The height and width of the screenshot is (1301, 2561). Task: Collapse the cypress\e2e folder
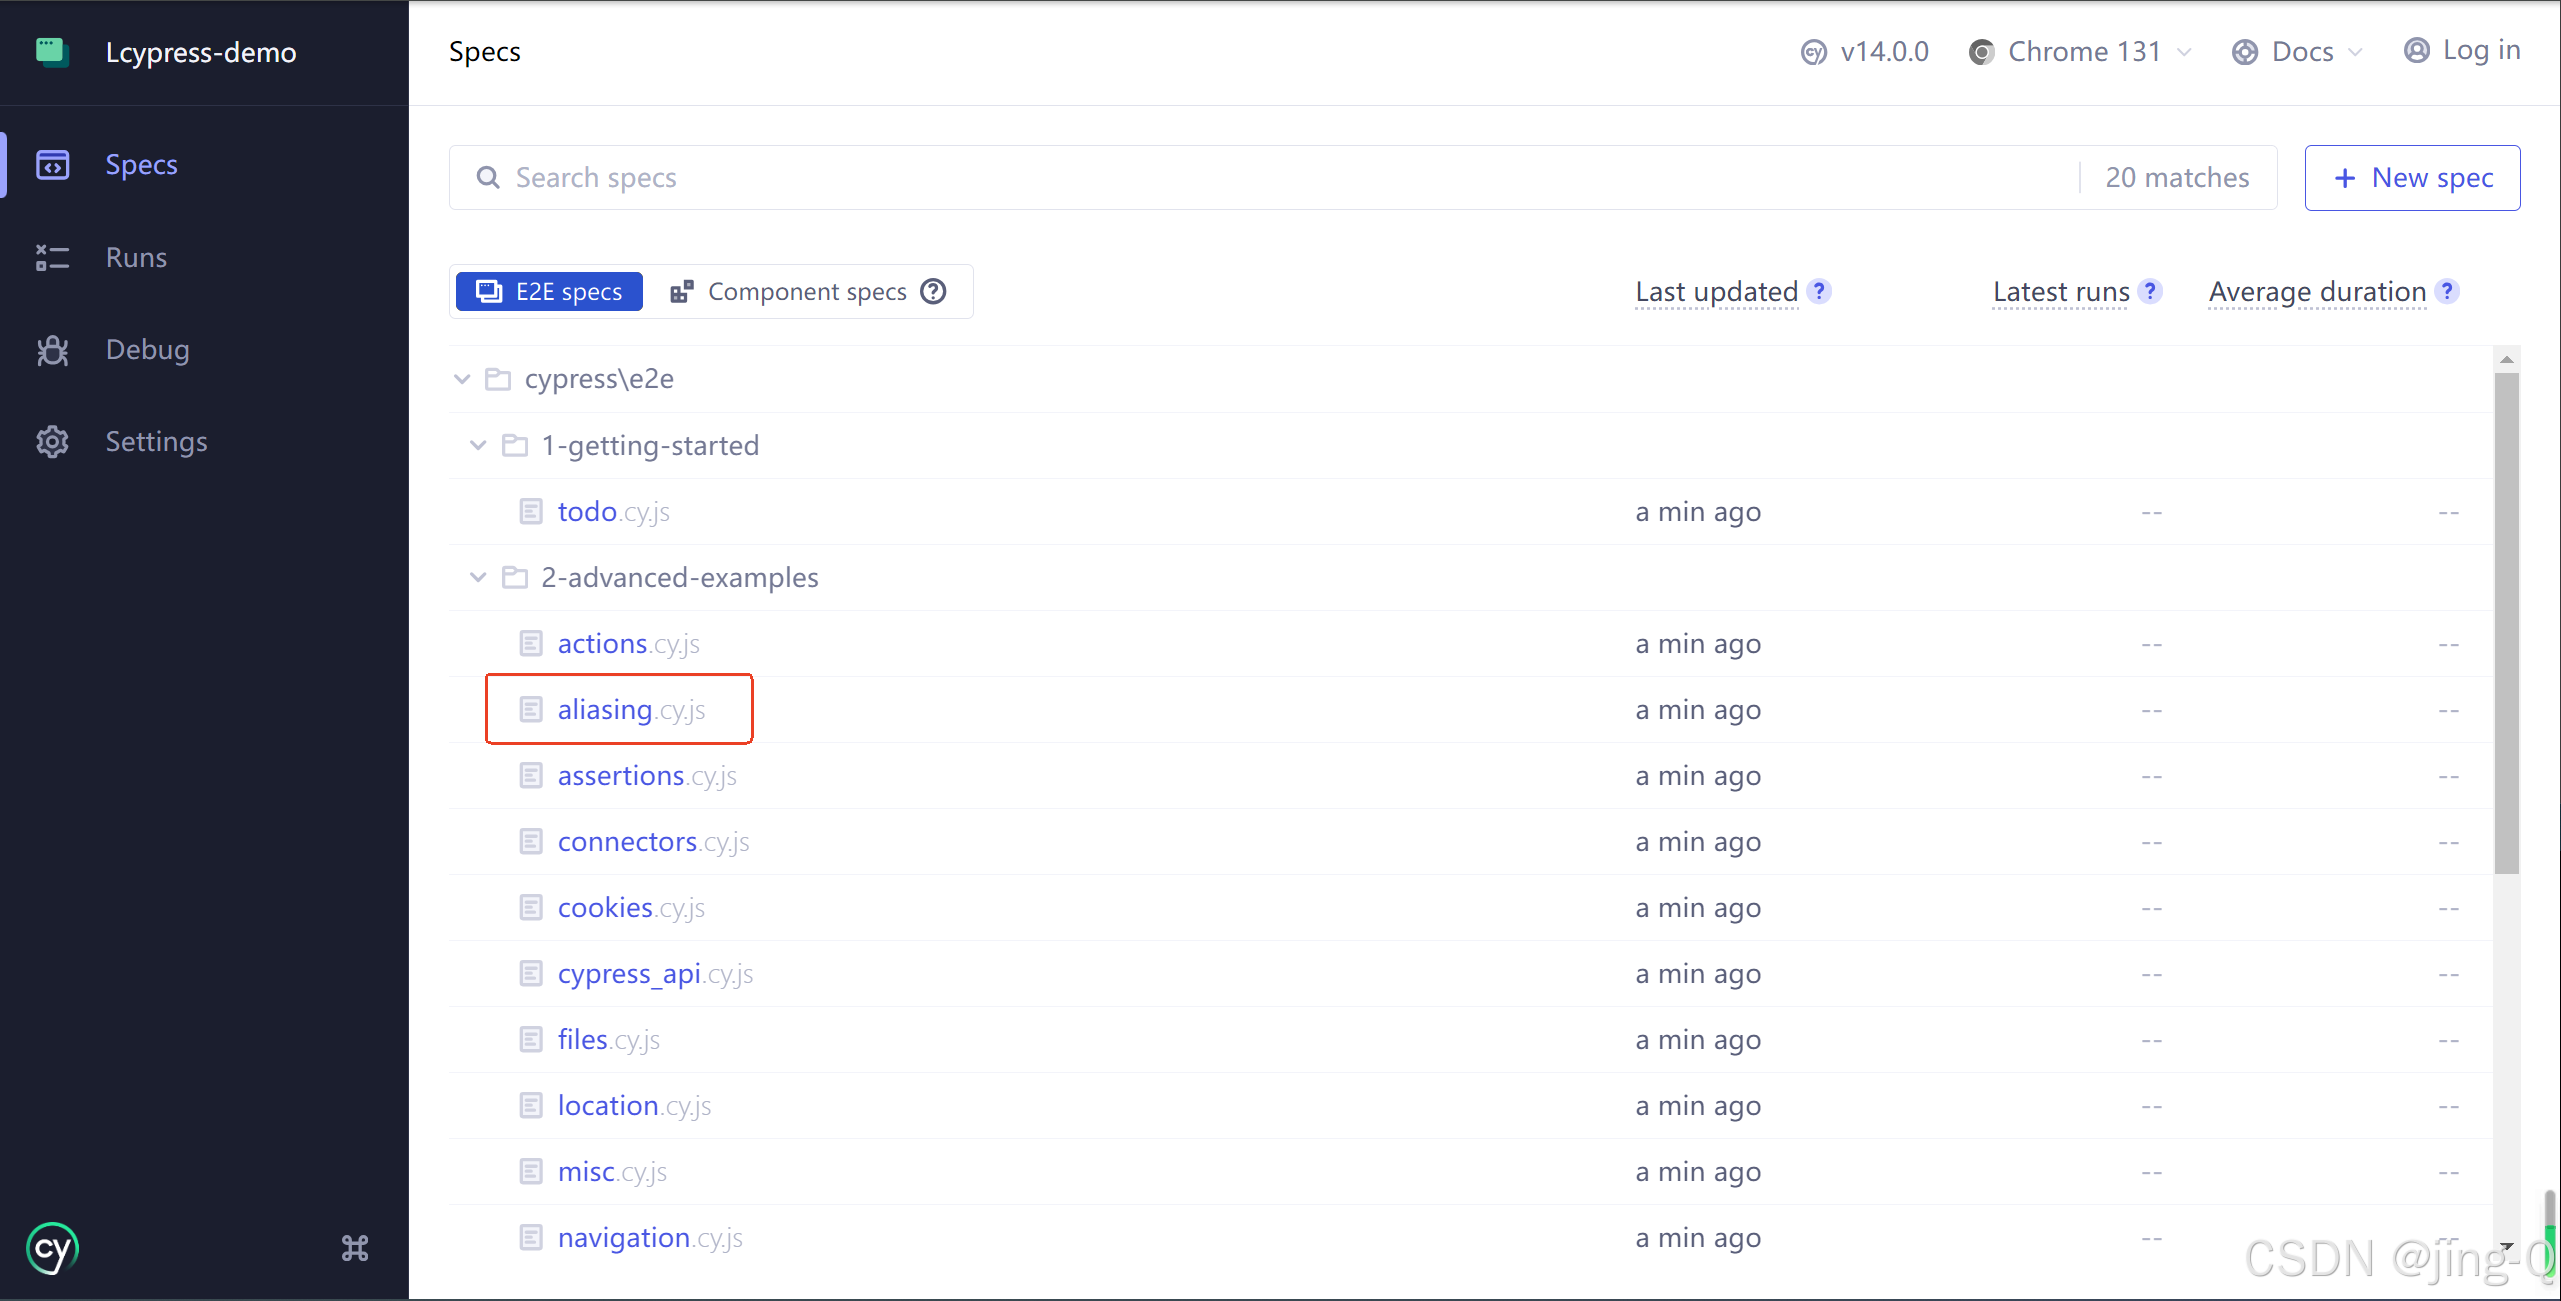pyautogui.click(x=462, y=379)
